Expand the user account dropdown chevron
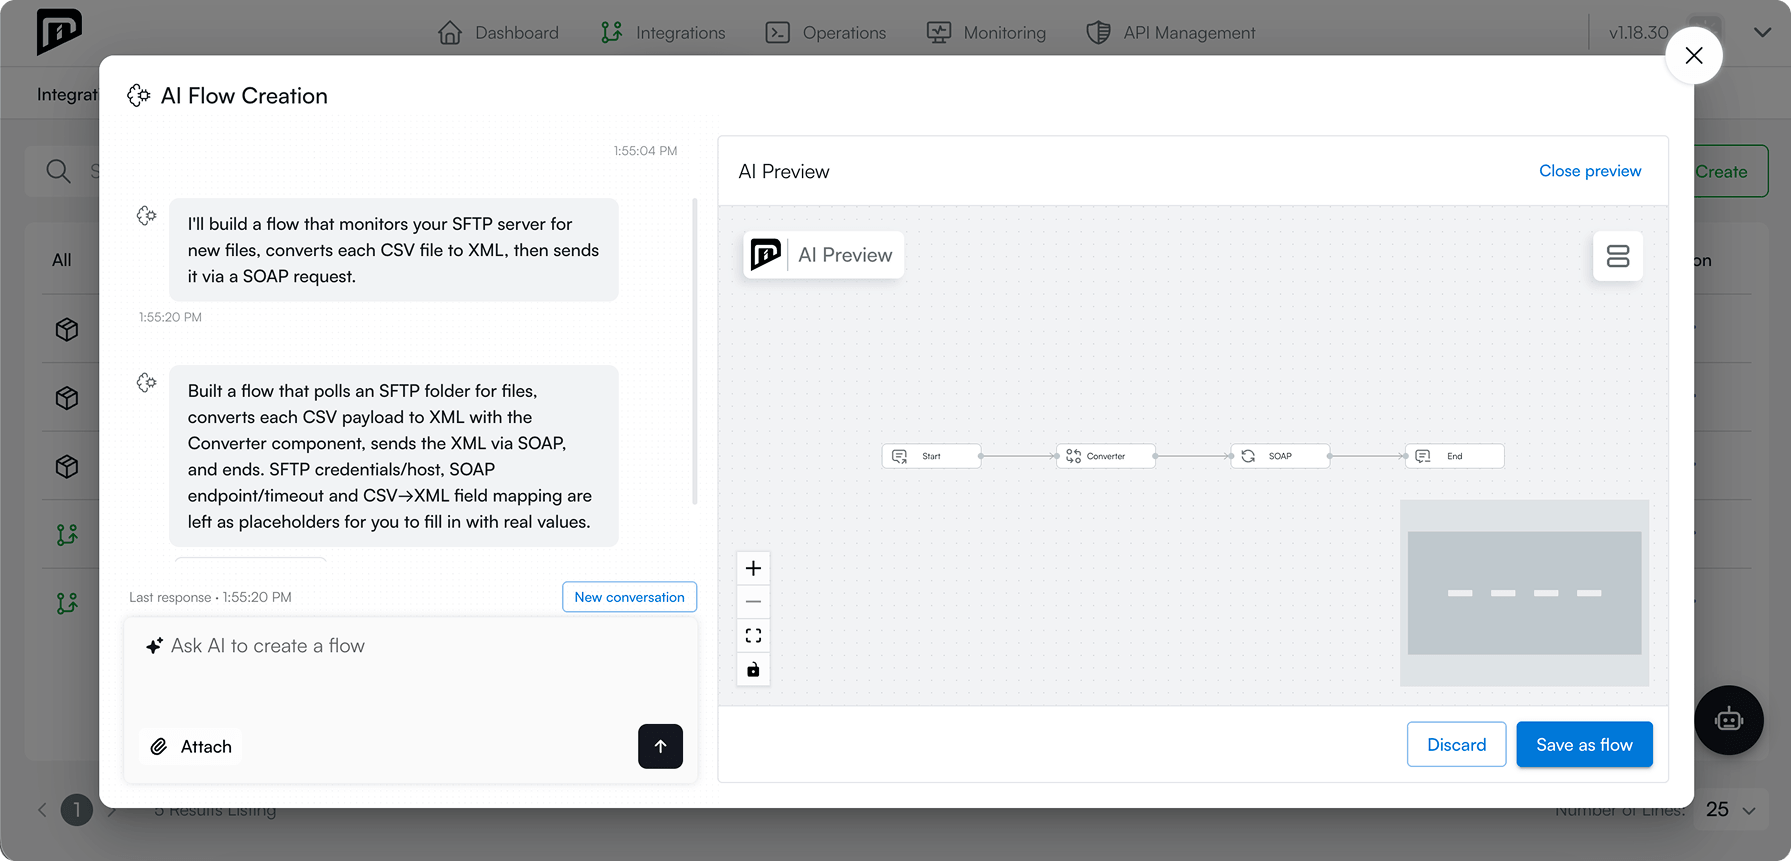 (x=1762, y=32)
